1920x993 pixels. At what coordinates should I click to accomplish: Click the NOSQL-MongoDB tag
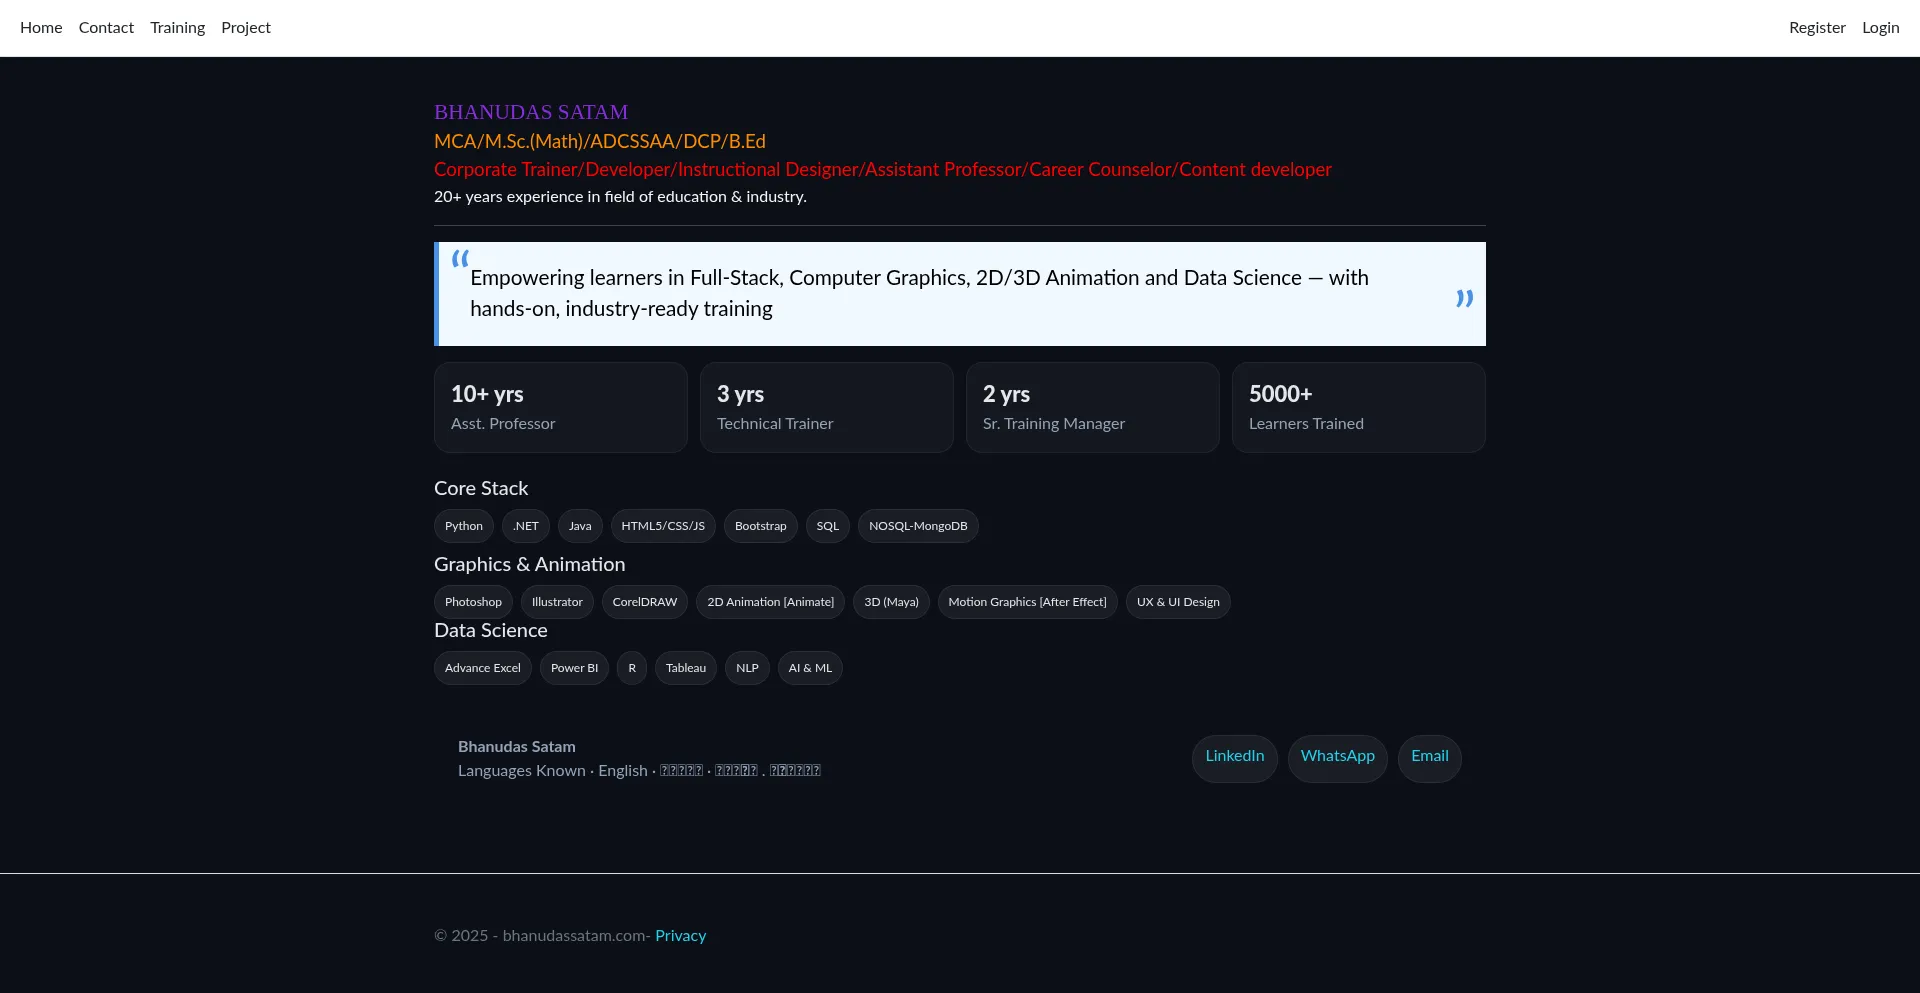click(917, 526)
